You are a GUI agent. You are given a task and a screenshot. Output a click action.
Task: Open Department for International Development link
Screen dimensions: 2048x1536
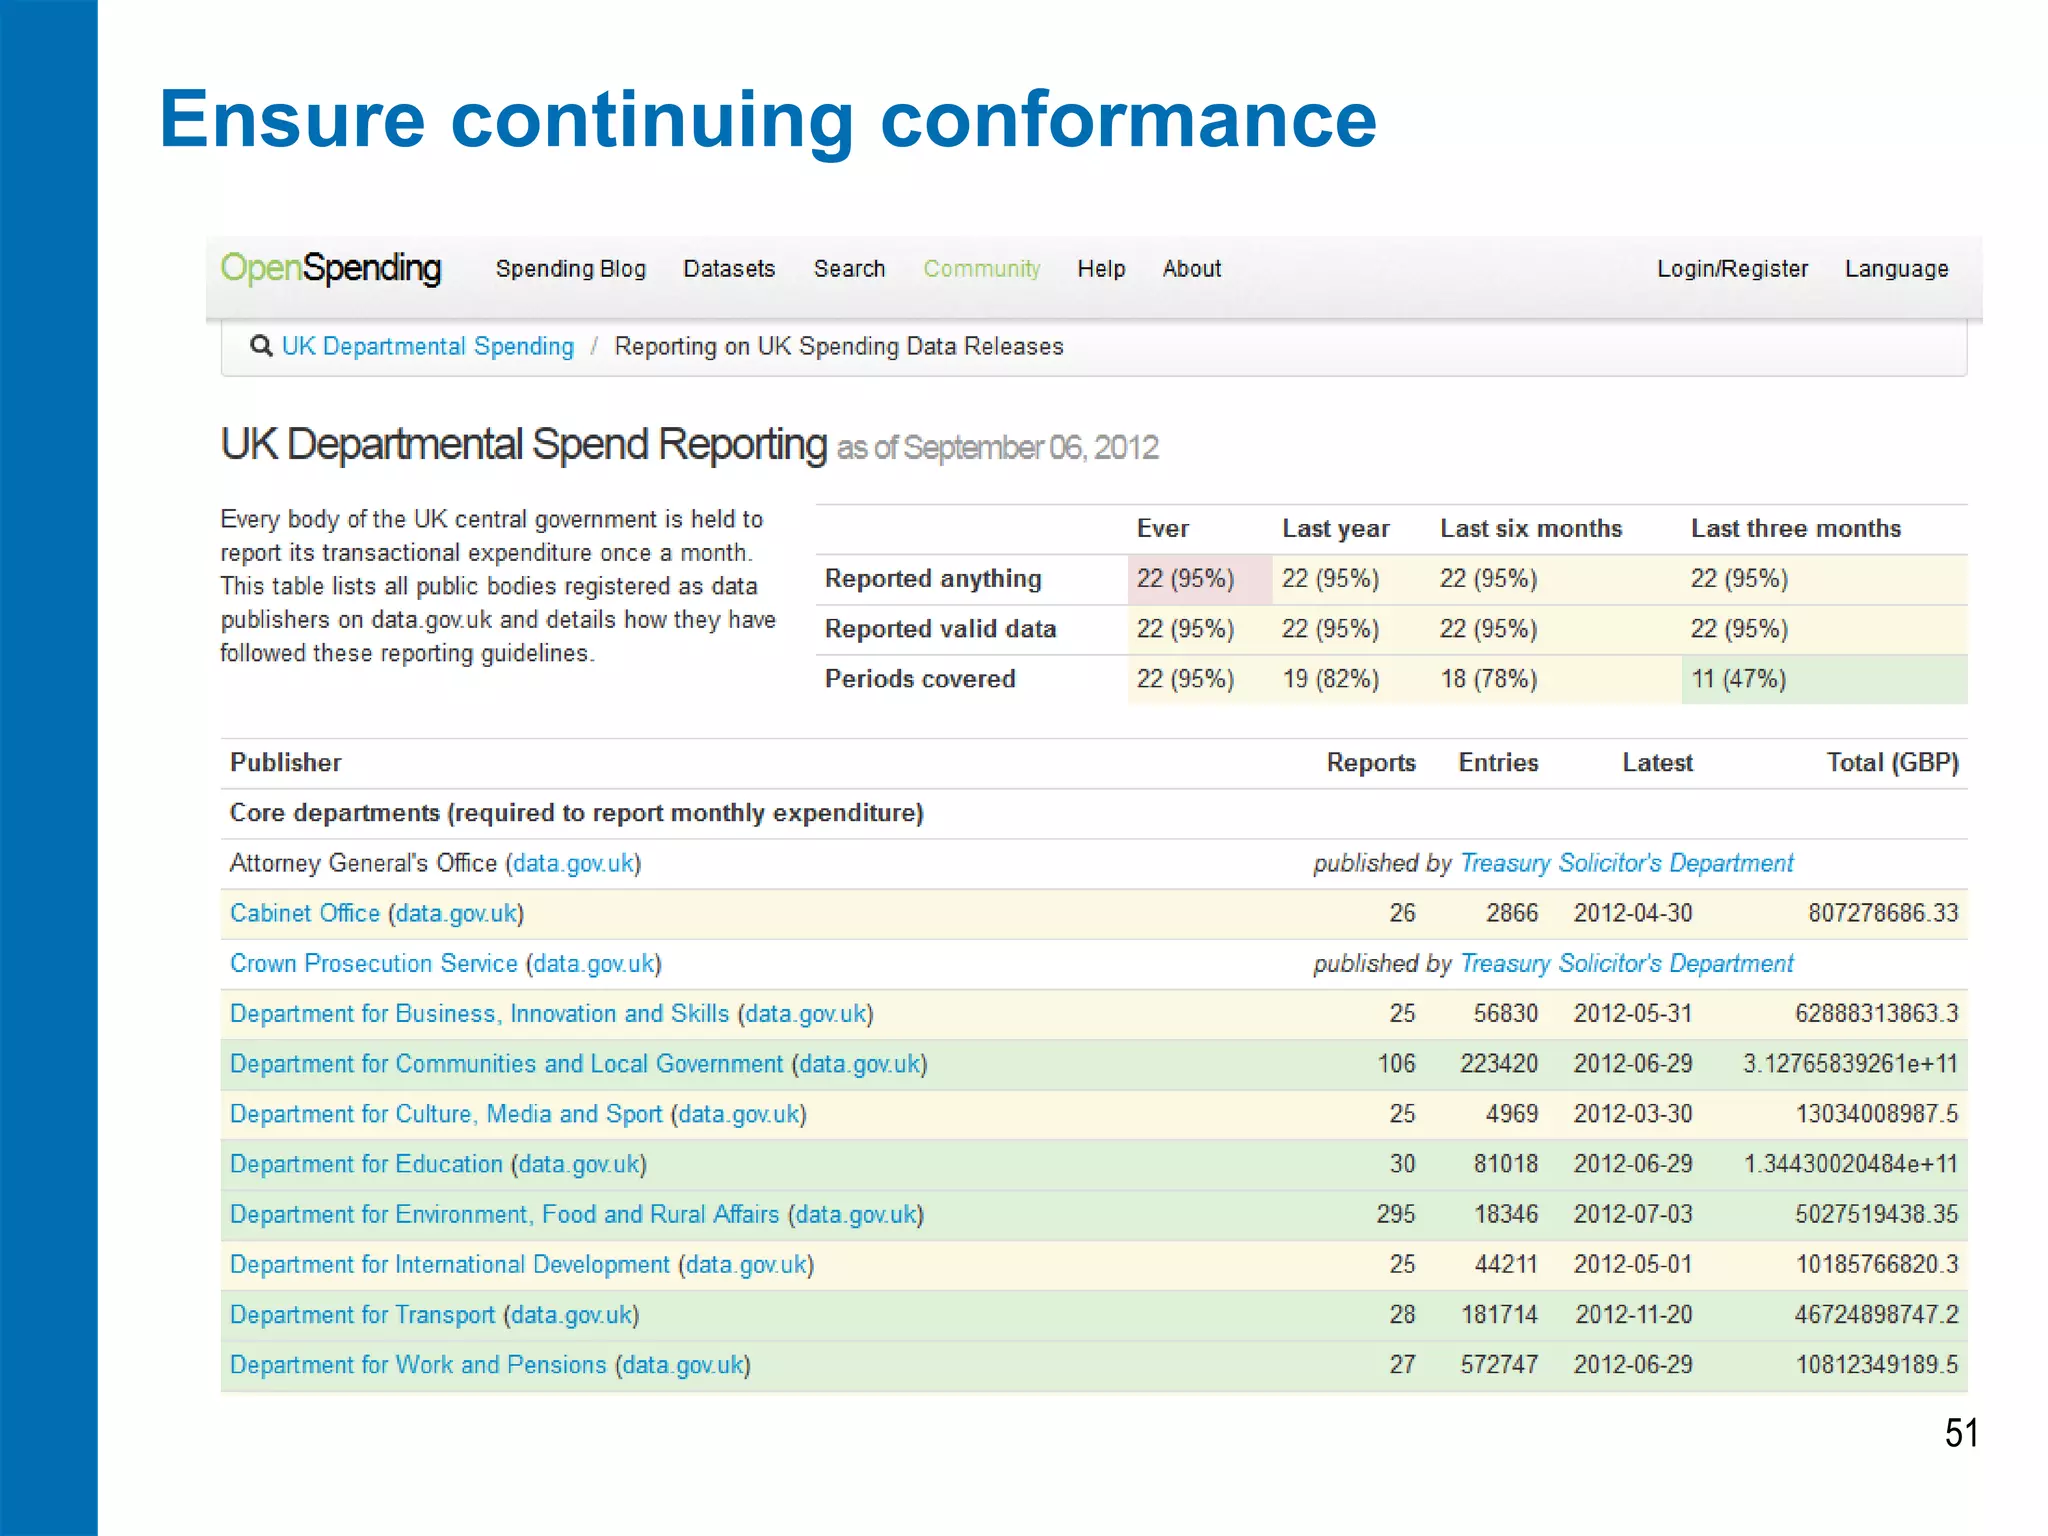click(450, 1264)
